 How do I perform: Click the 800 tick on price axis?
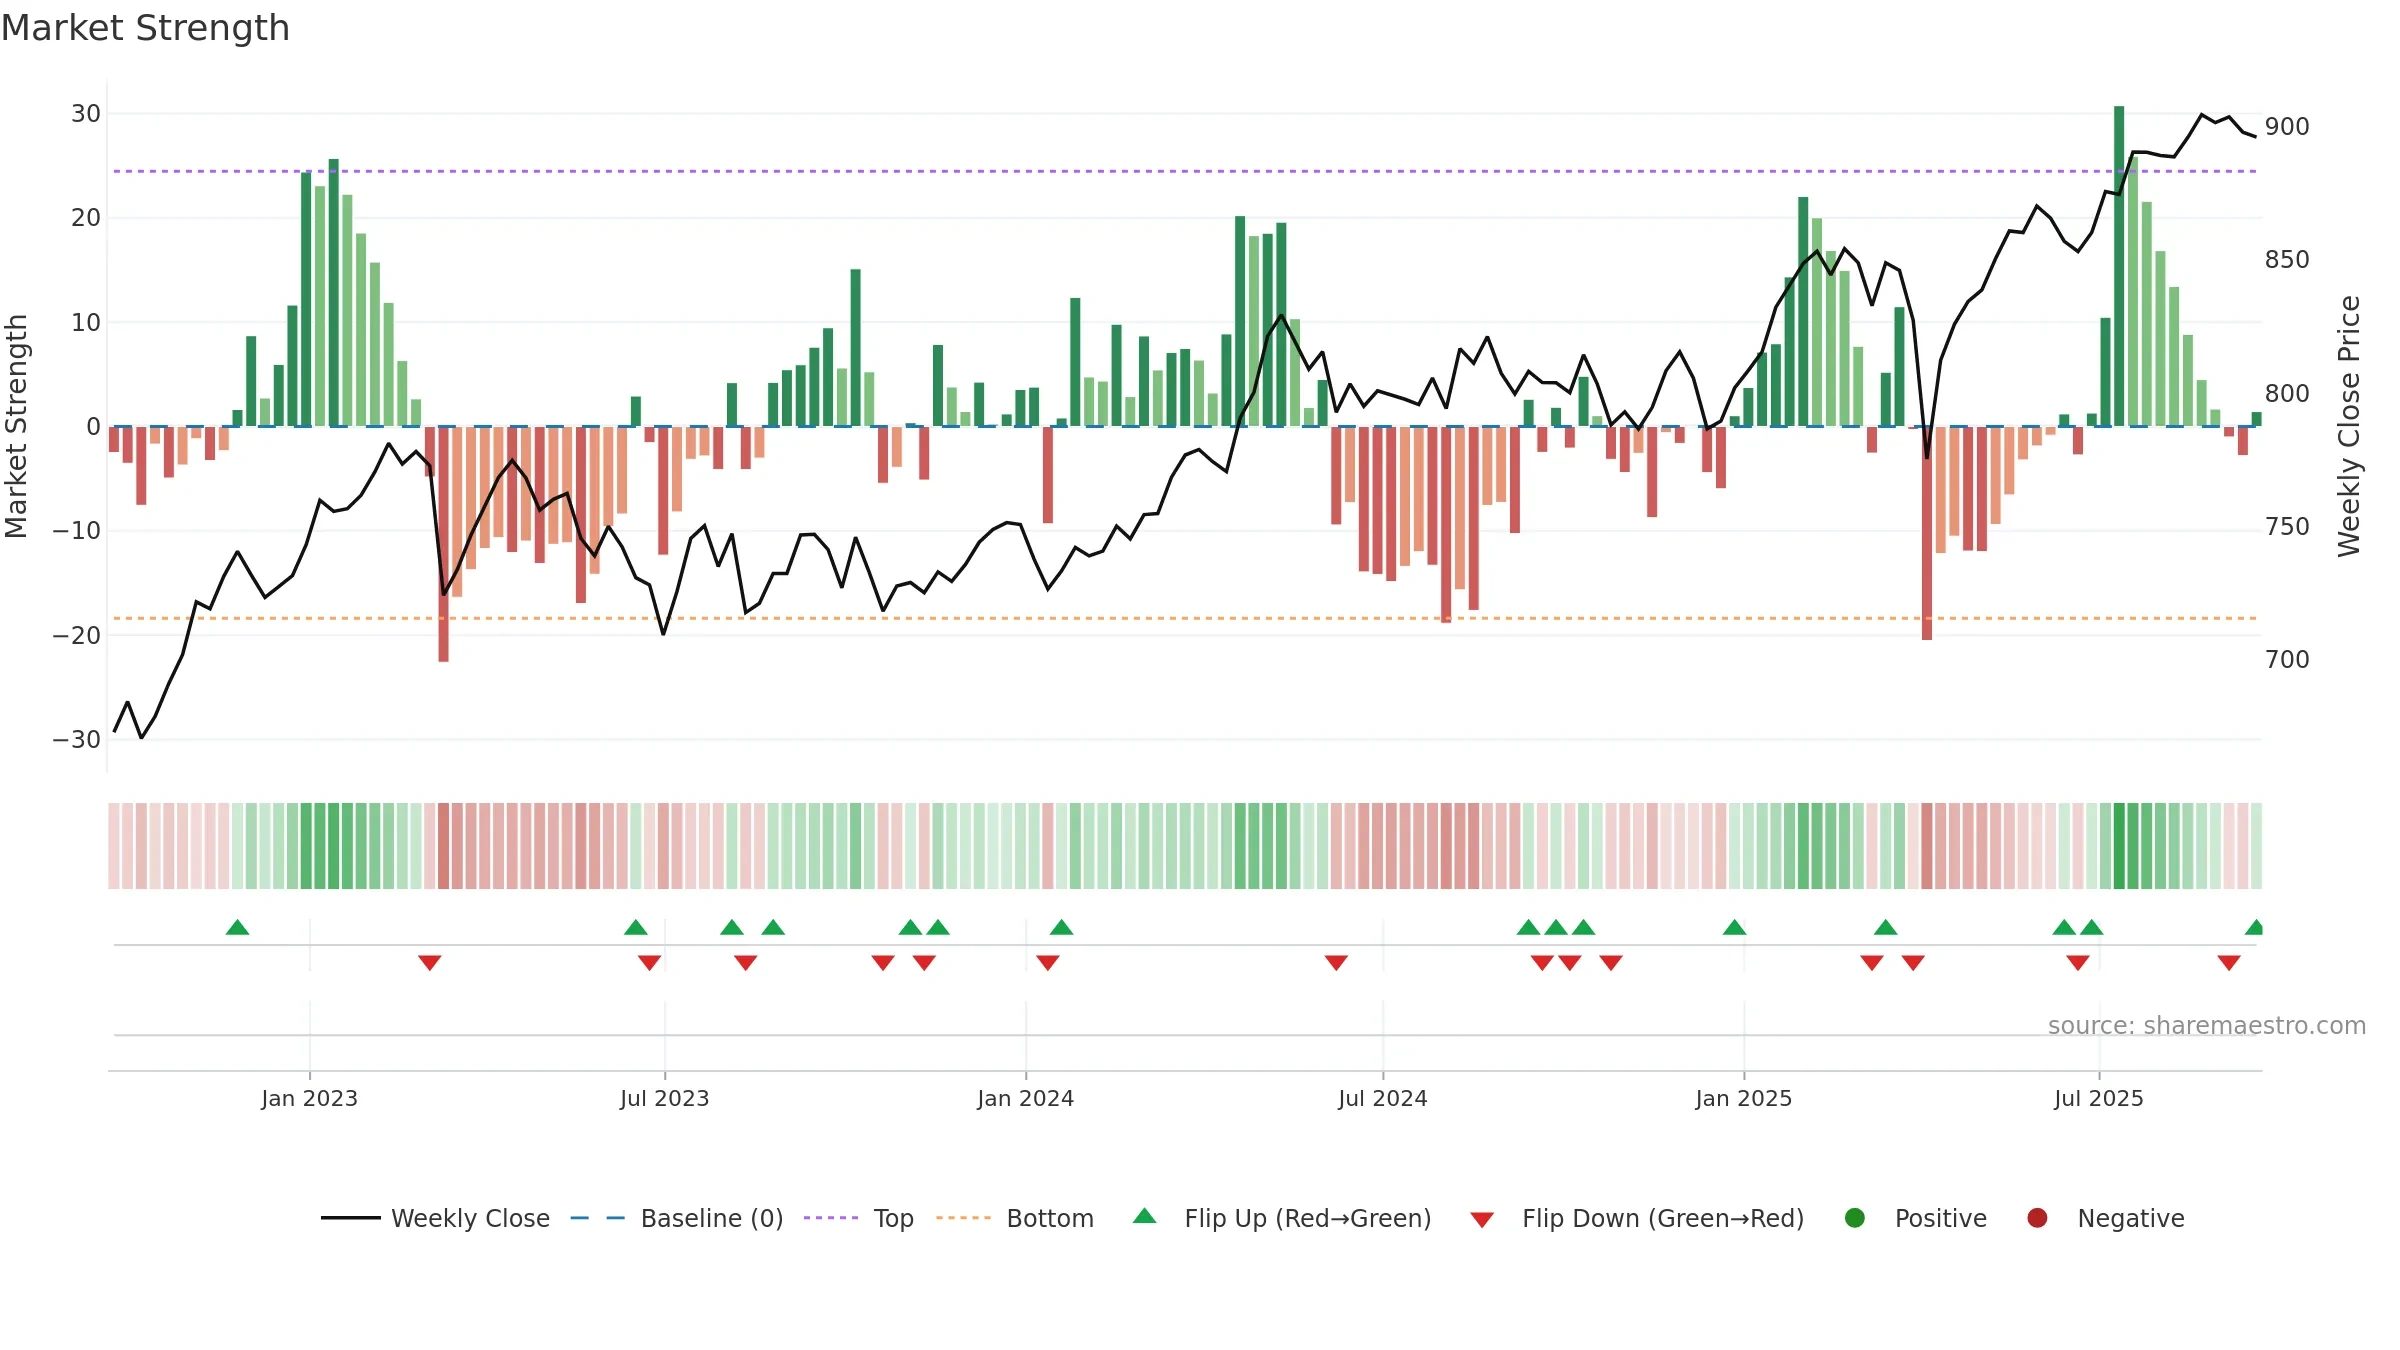[x=2287, y=394]
